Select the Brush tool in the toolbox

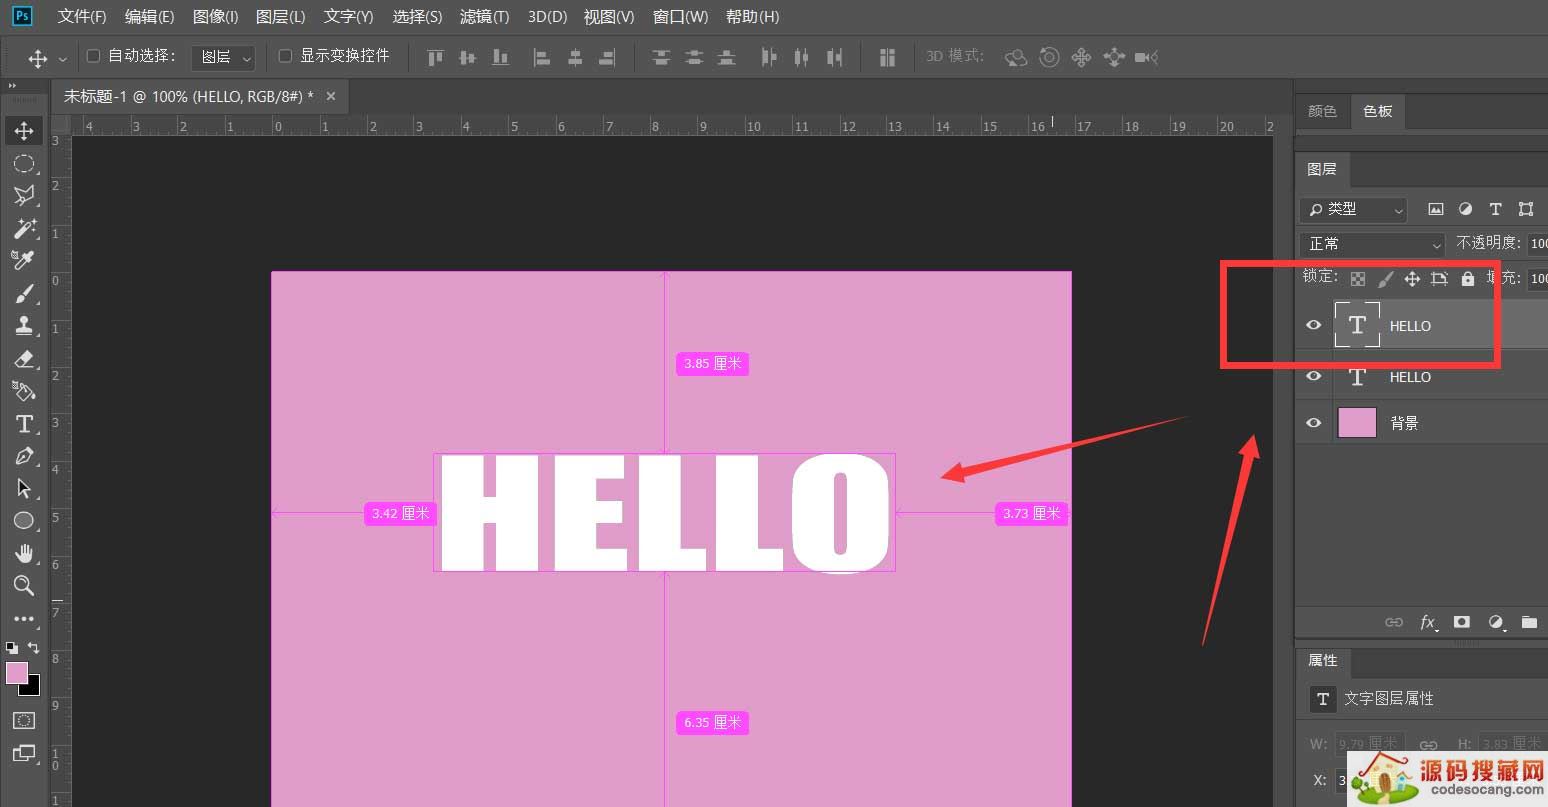point(24,294)
